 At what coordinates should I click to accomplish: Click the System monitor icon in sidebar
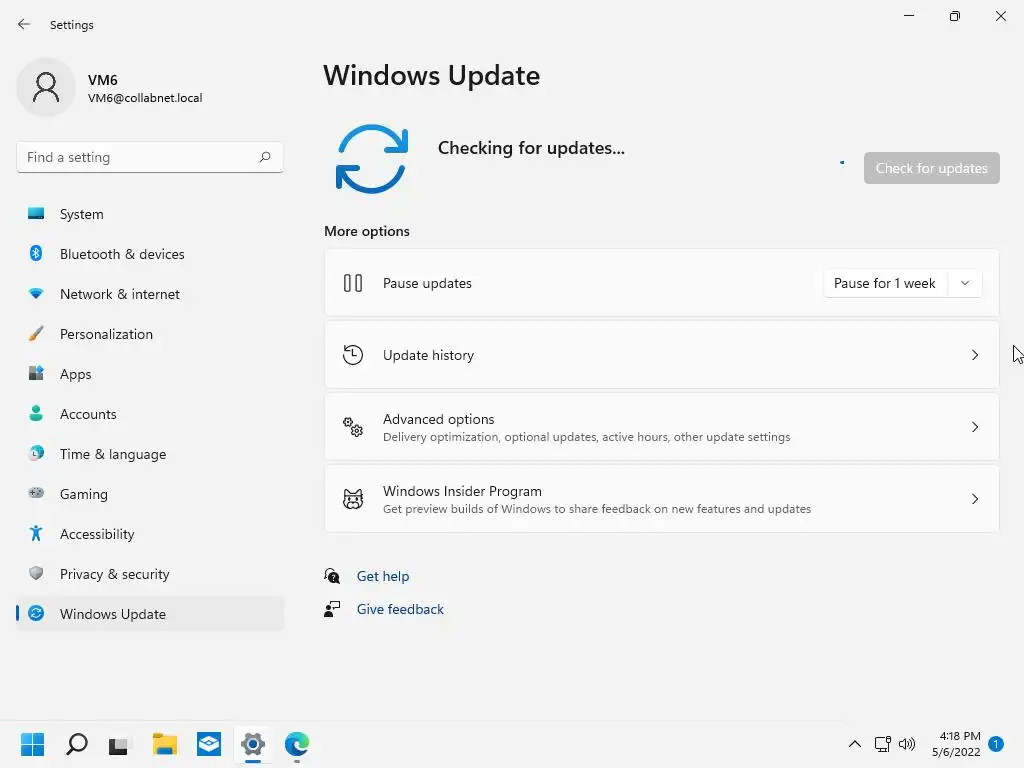(36, 214)
